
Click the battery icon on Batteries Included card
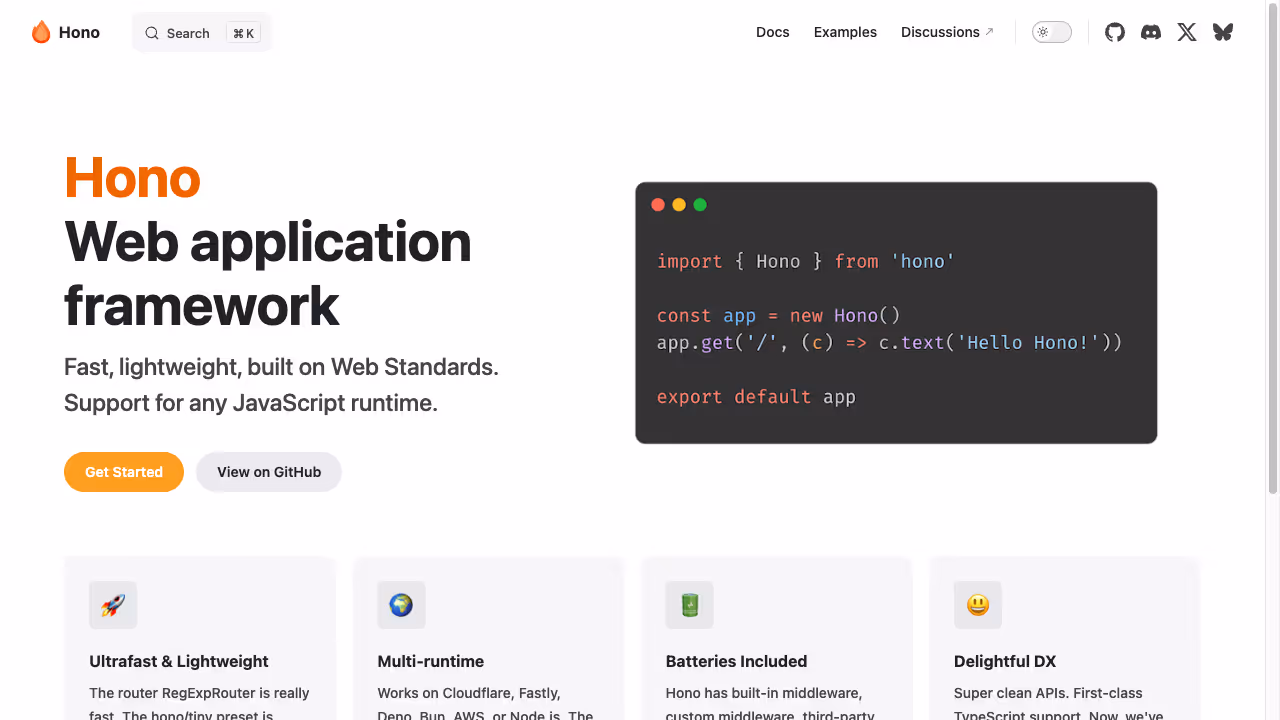(x=689, y=605)
